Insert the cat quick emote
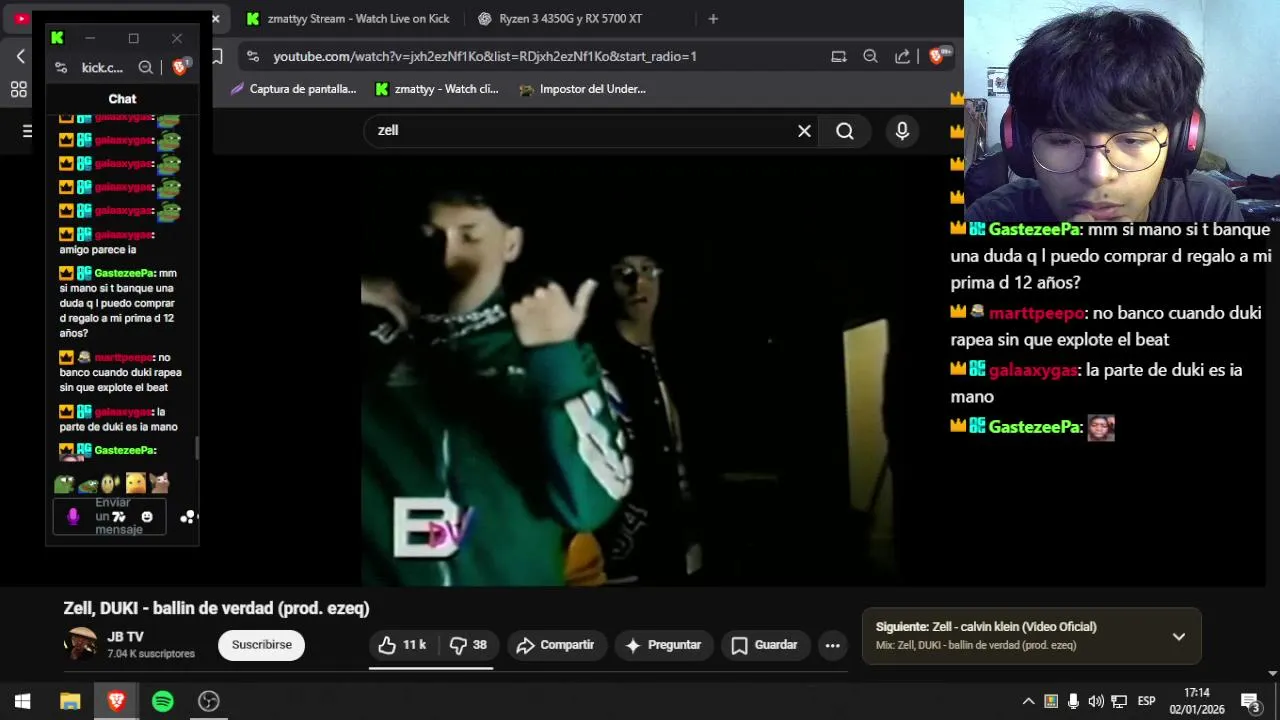The width and height of the screenshot is (1280, 720). pyautogui.click(x=159, y=484)
